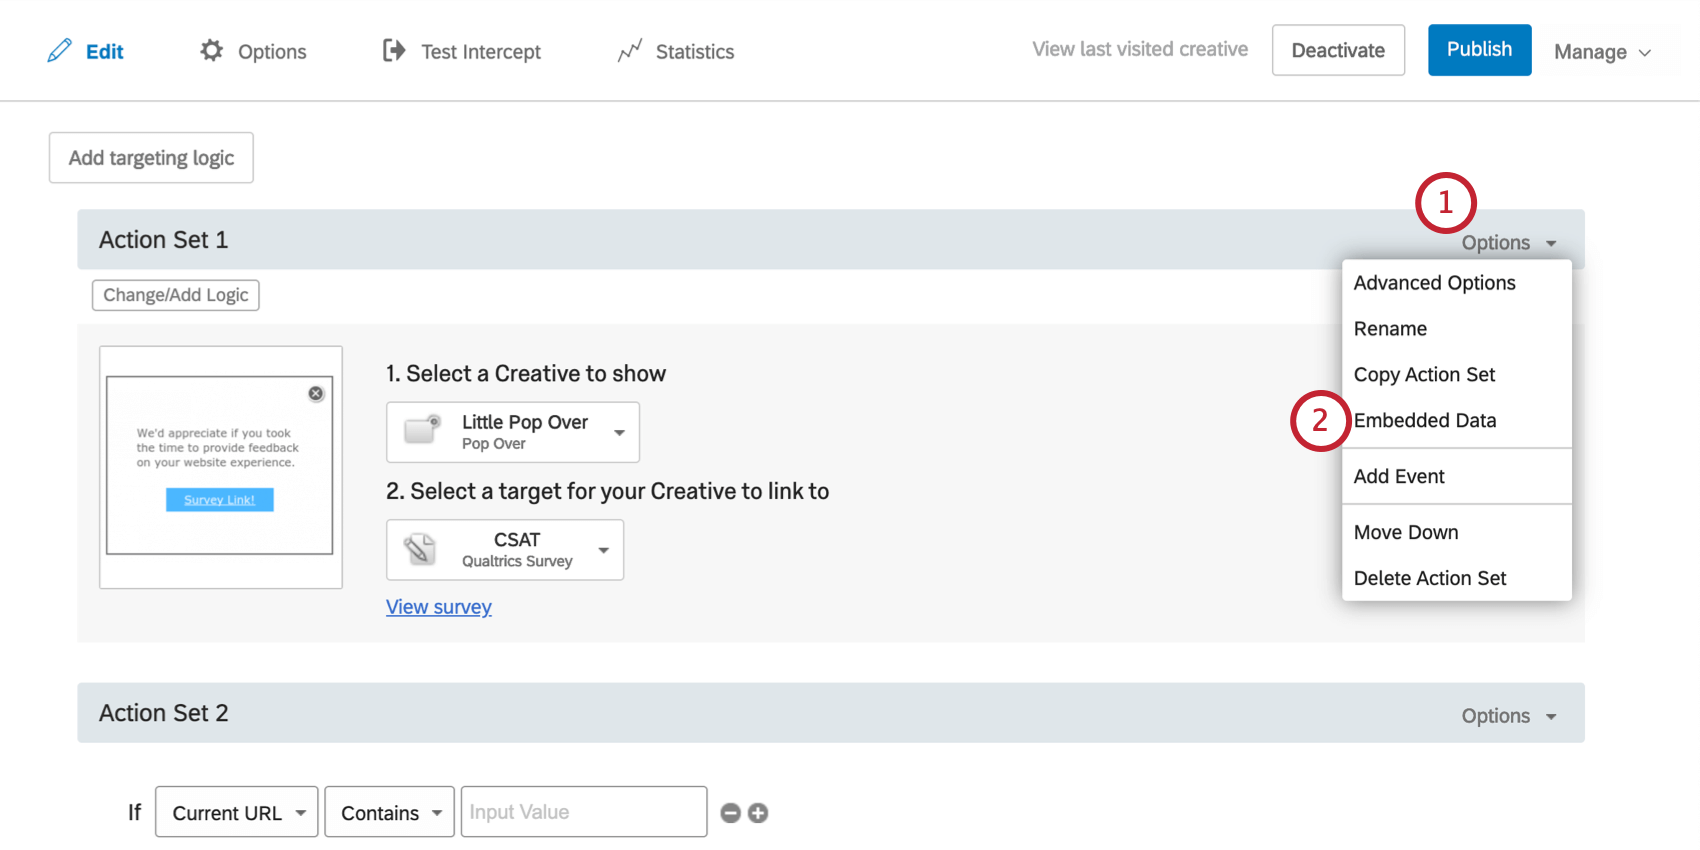Select Embedded Data from the menu

pyautogui.click(x=1425, y=421)
